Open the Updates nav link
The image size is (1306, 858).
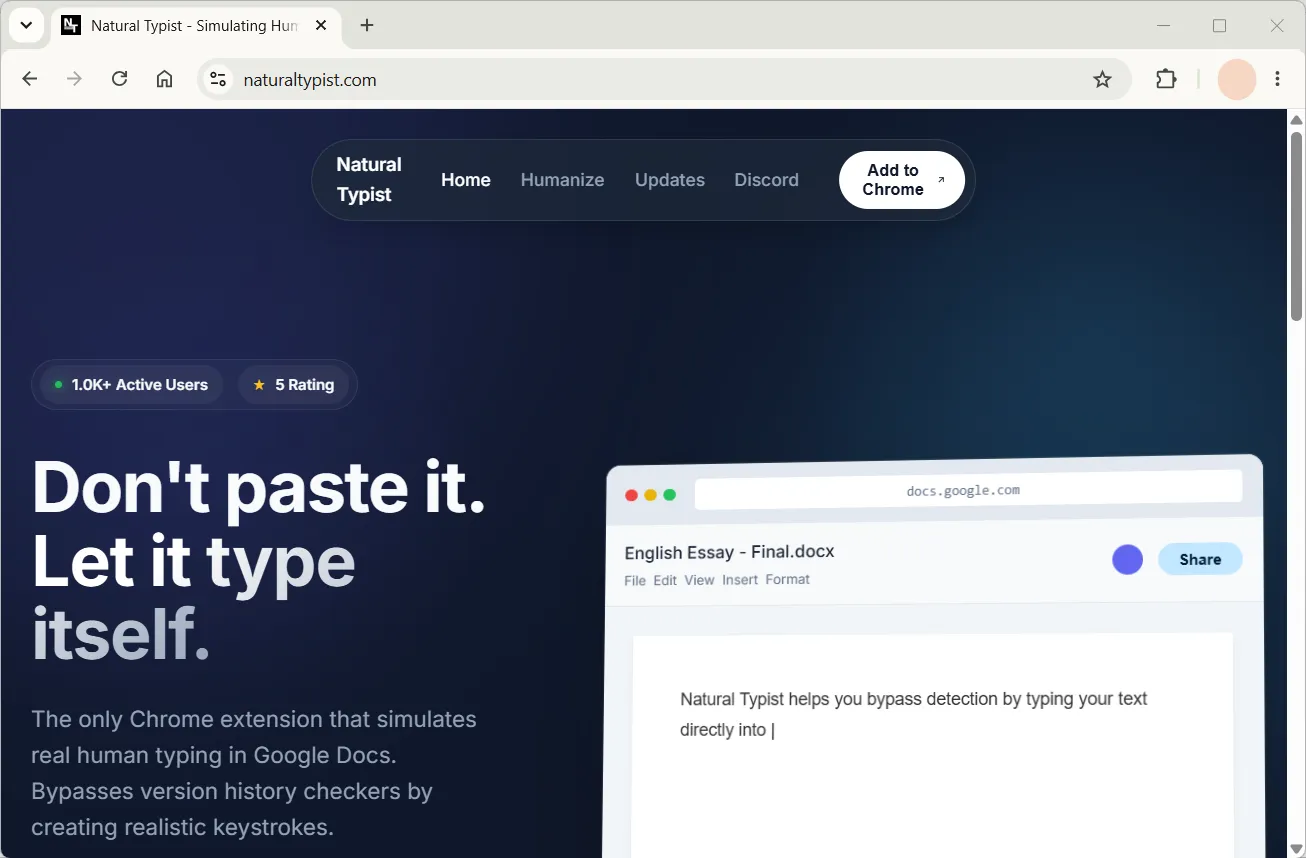[670, 180]
